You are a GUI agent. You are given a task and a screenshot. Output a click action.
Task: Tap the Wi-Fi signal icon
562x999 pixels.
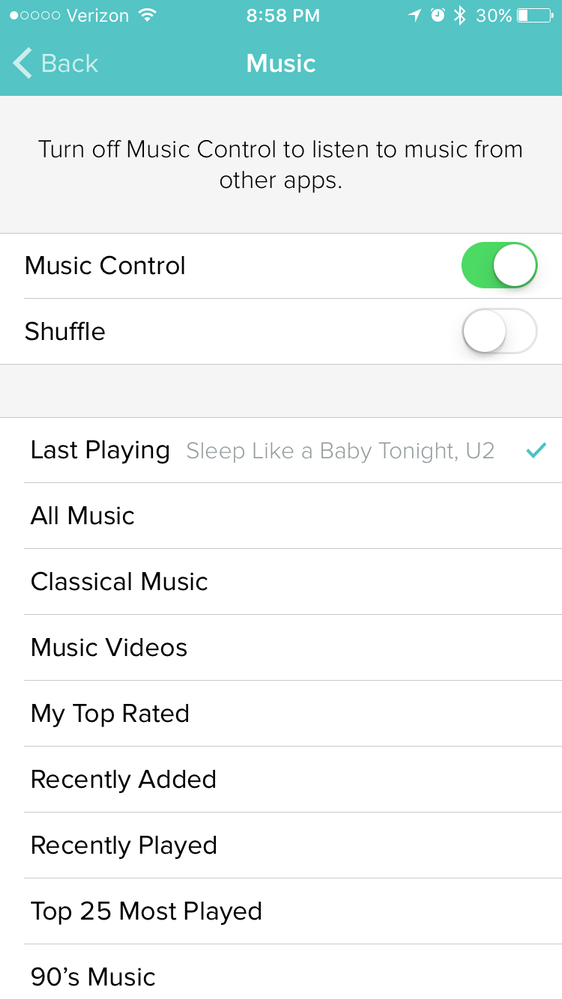tap(147, 15)
